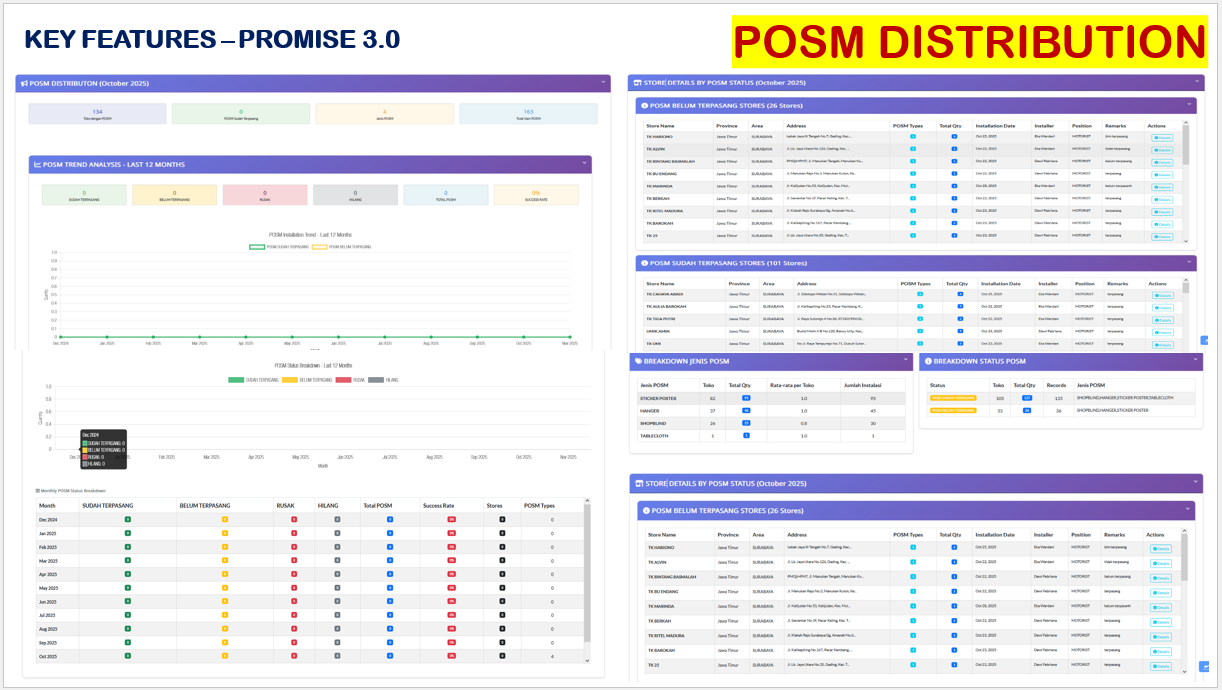Open Details for store TK AULIA BAROKAH
The image size is (1222, 690).
[1162, 308]
